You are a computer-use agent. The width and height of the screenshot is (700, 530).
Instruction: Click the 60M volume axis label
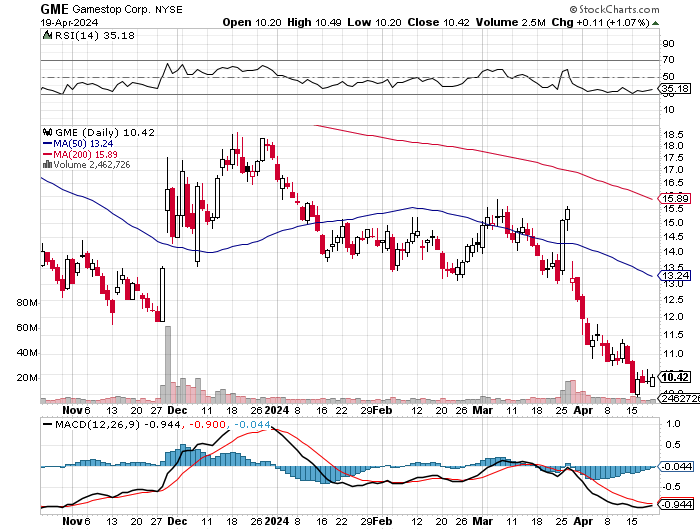pos(26,328)
